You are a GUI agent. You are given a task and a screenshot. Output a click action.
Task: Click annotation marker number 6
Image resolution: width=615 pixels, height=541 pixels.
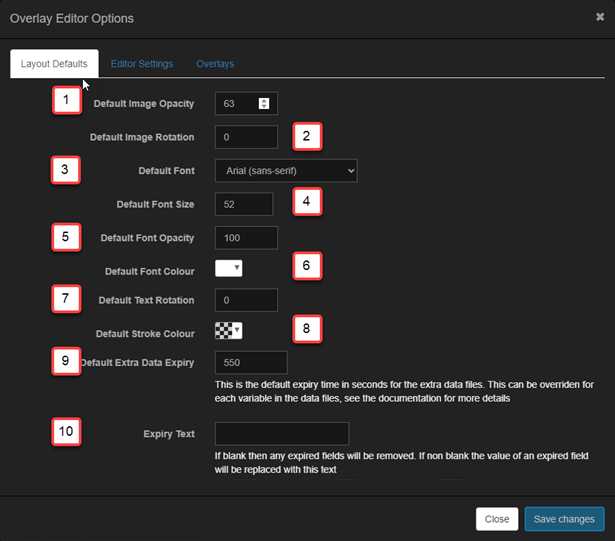click(306, 265)
